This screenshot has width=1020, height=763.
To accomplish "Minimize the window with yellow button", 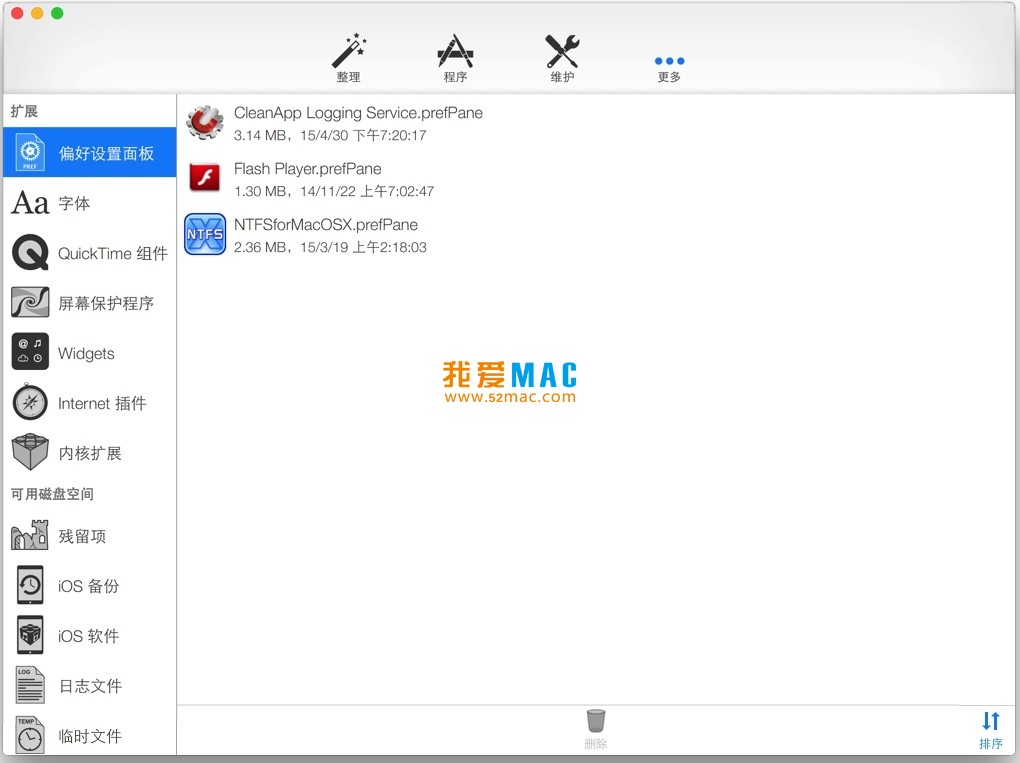I will coord(37,13).
